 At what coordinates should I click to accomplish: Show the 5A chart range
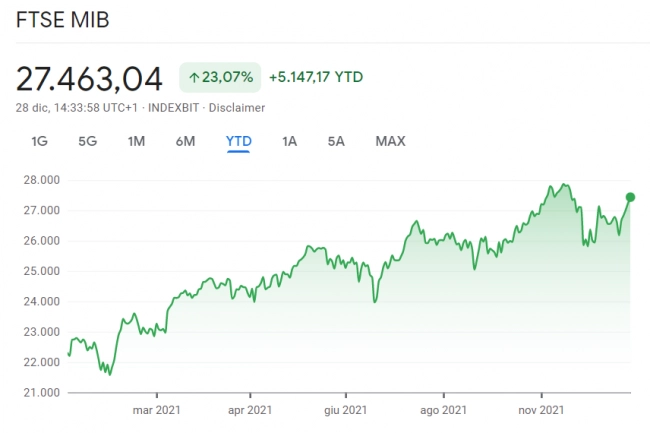(336, 141)
